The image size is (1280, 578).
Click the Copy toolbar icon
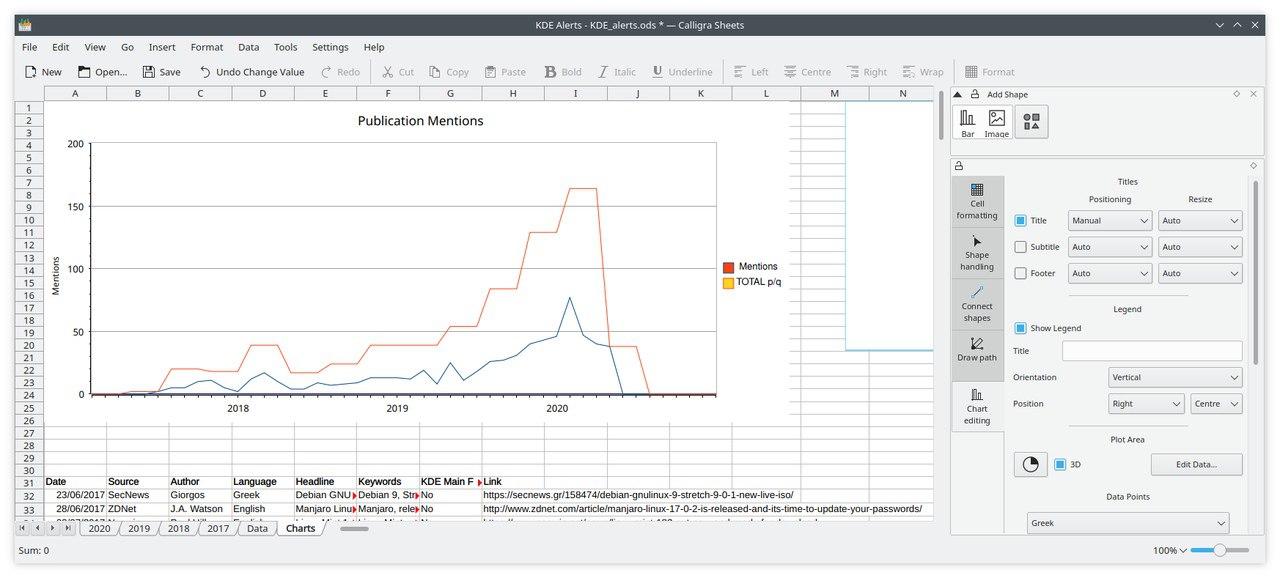click(434, 72)
